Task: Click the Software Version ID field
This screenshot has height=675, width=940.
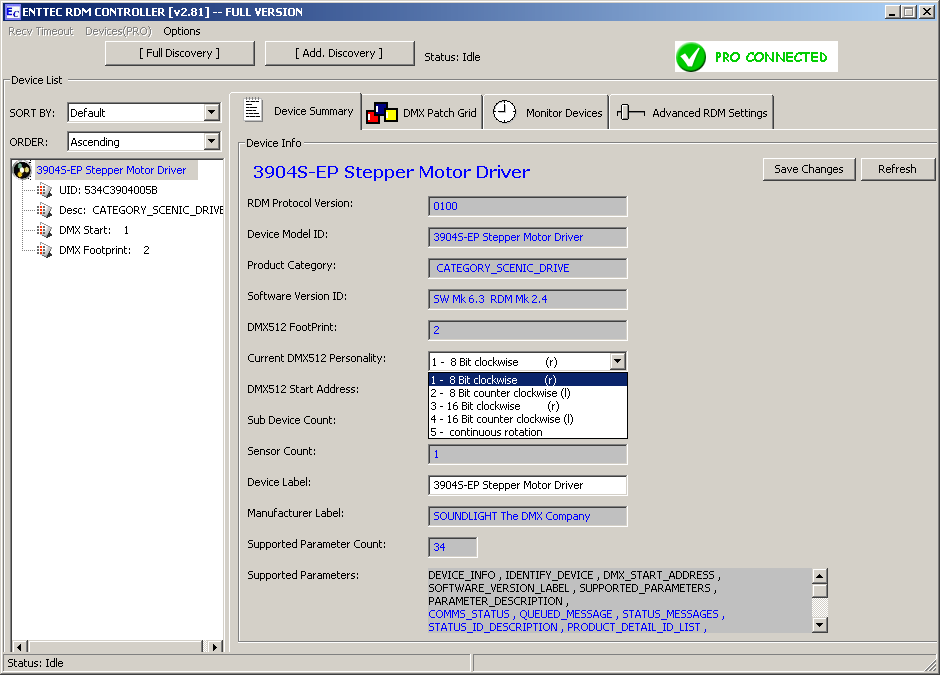Action: [528, 299]
